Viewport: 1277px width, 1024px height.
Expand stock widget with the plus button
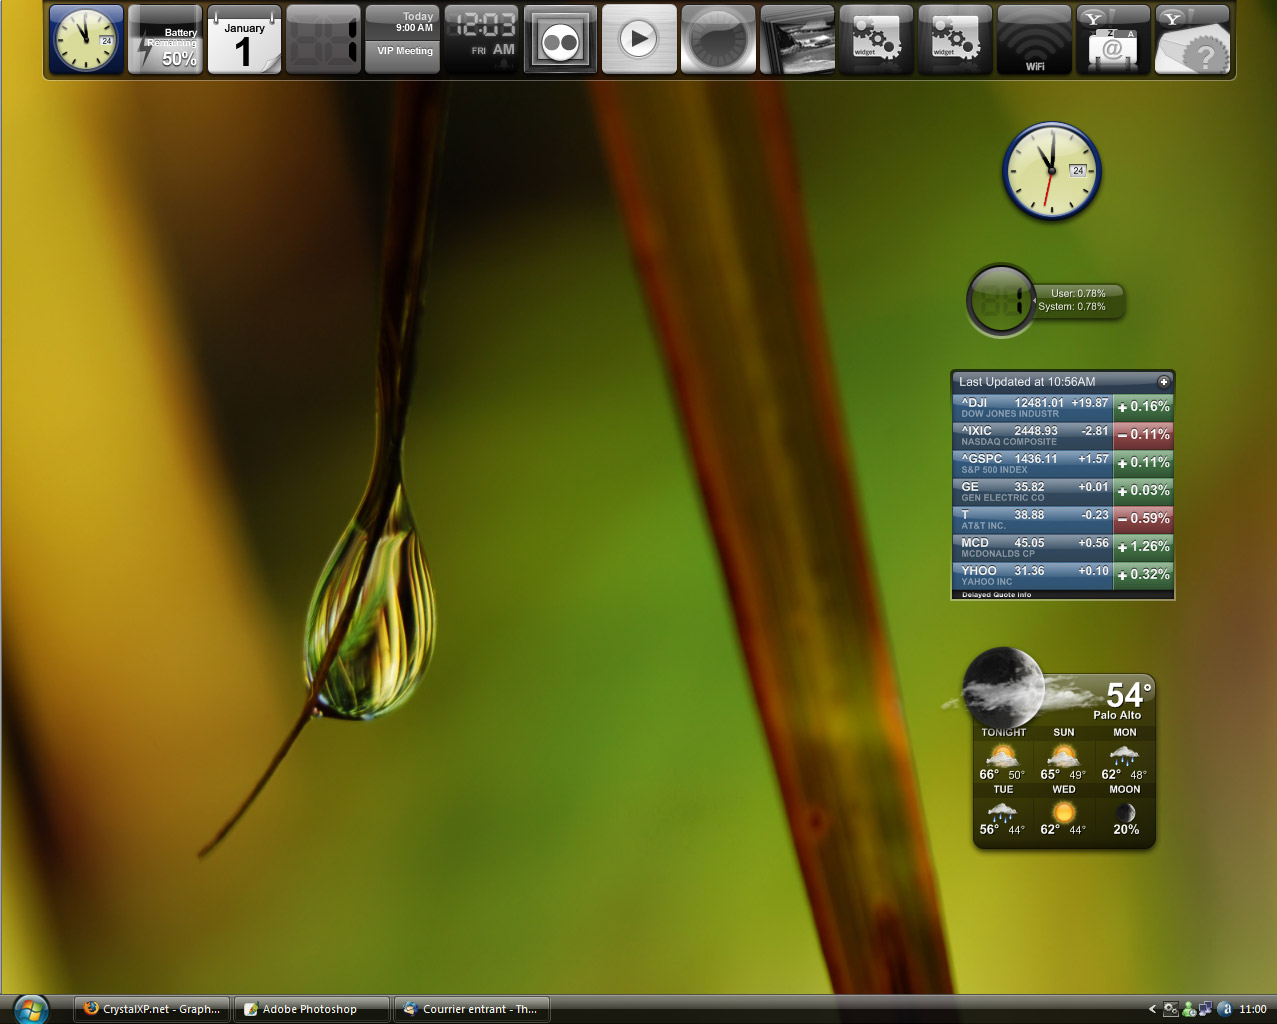[1163, 382]
